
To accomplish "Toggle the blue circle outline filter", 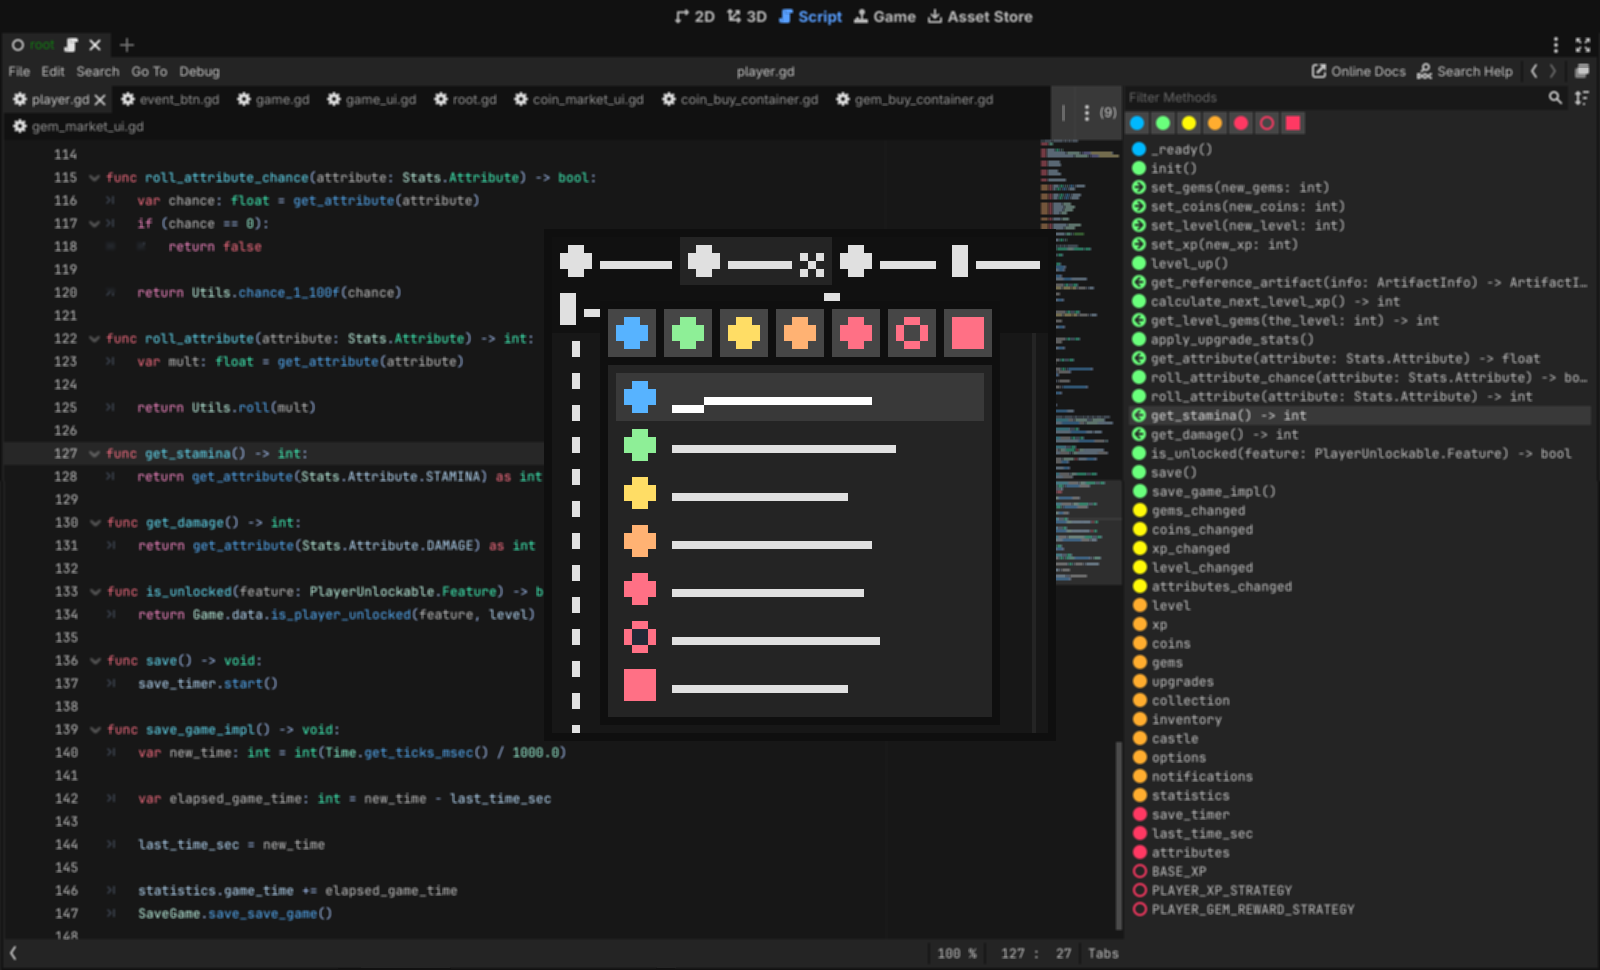I will pyautogui.click(x=1137, y=123).
